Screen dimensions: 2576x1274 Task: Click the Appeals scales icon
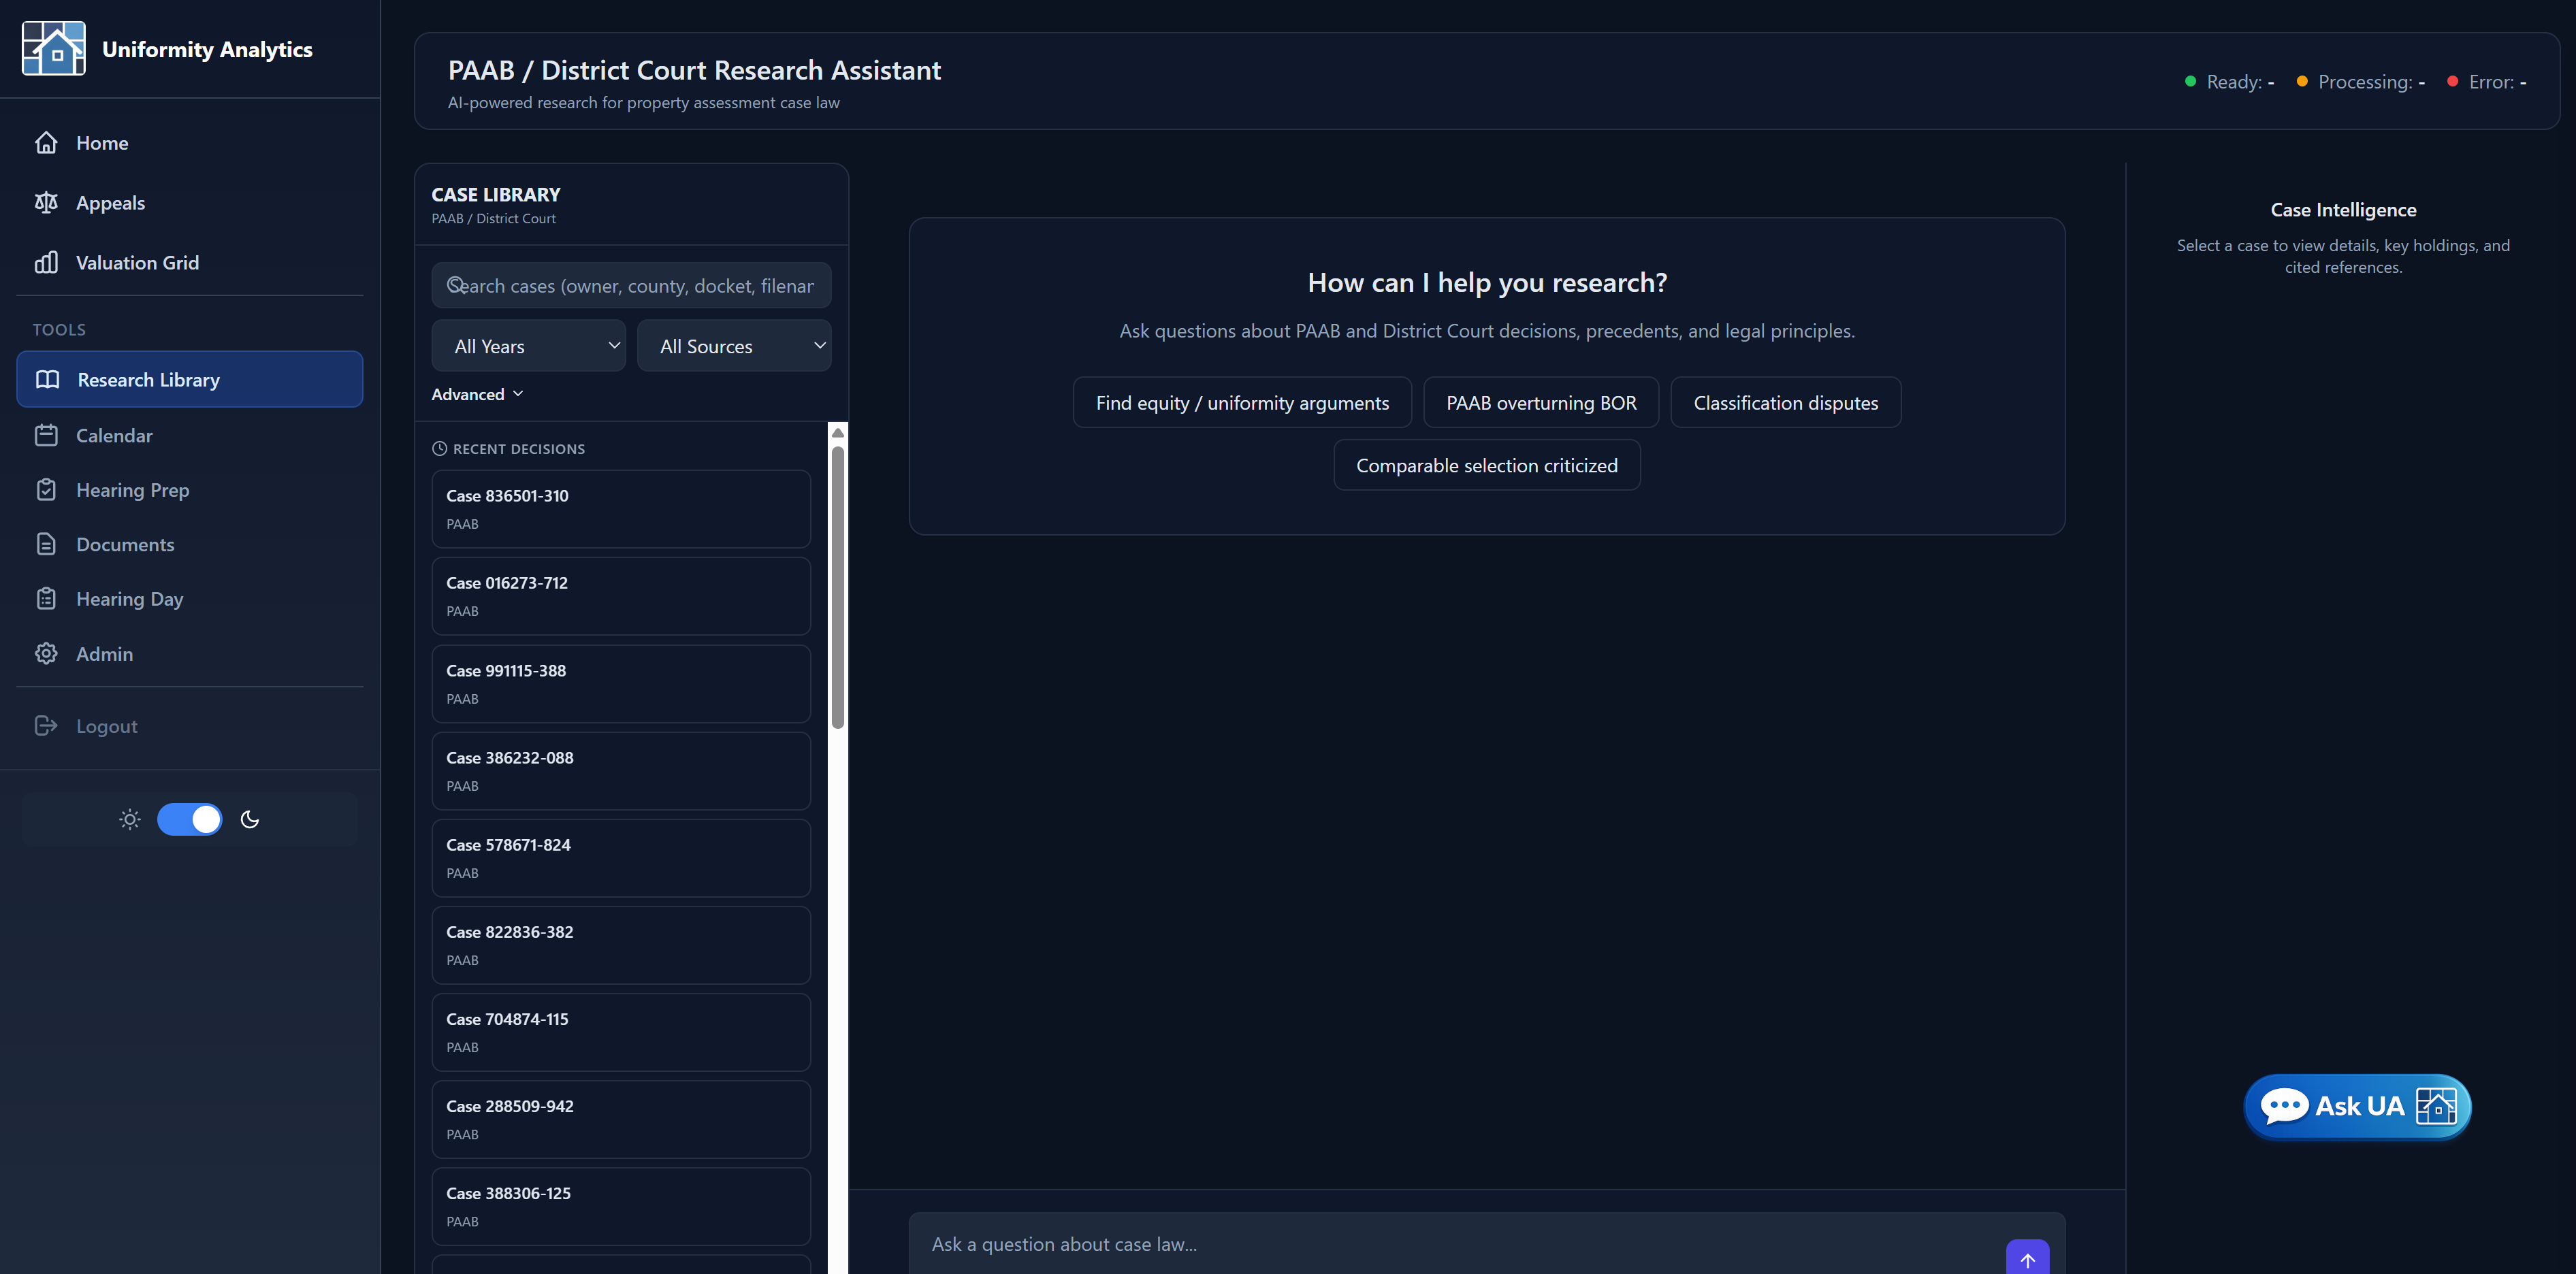click(x=46, y=203)
